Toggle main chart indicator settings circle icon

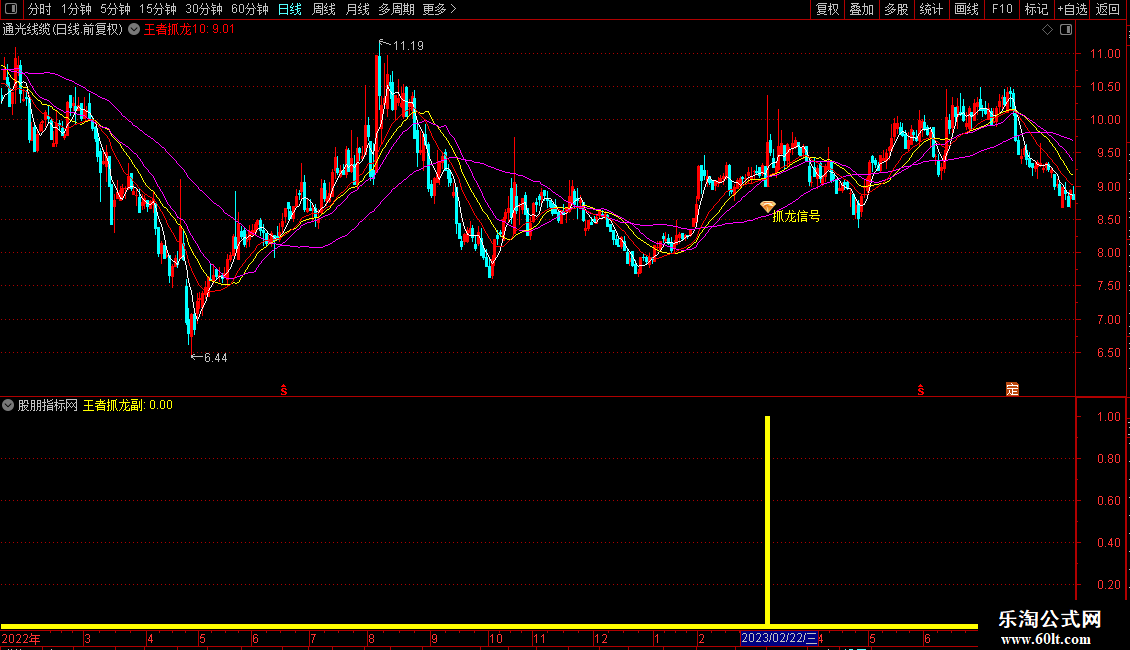click(134, 30)
